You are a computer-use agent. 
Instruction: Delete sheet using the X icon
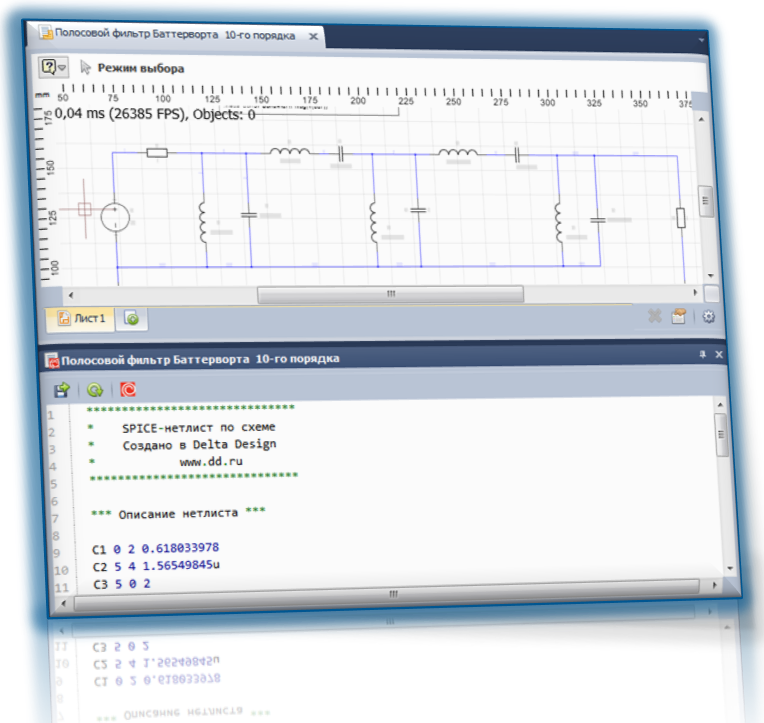tap(655, 316)
